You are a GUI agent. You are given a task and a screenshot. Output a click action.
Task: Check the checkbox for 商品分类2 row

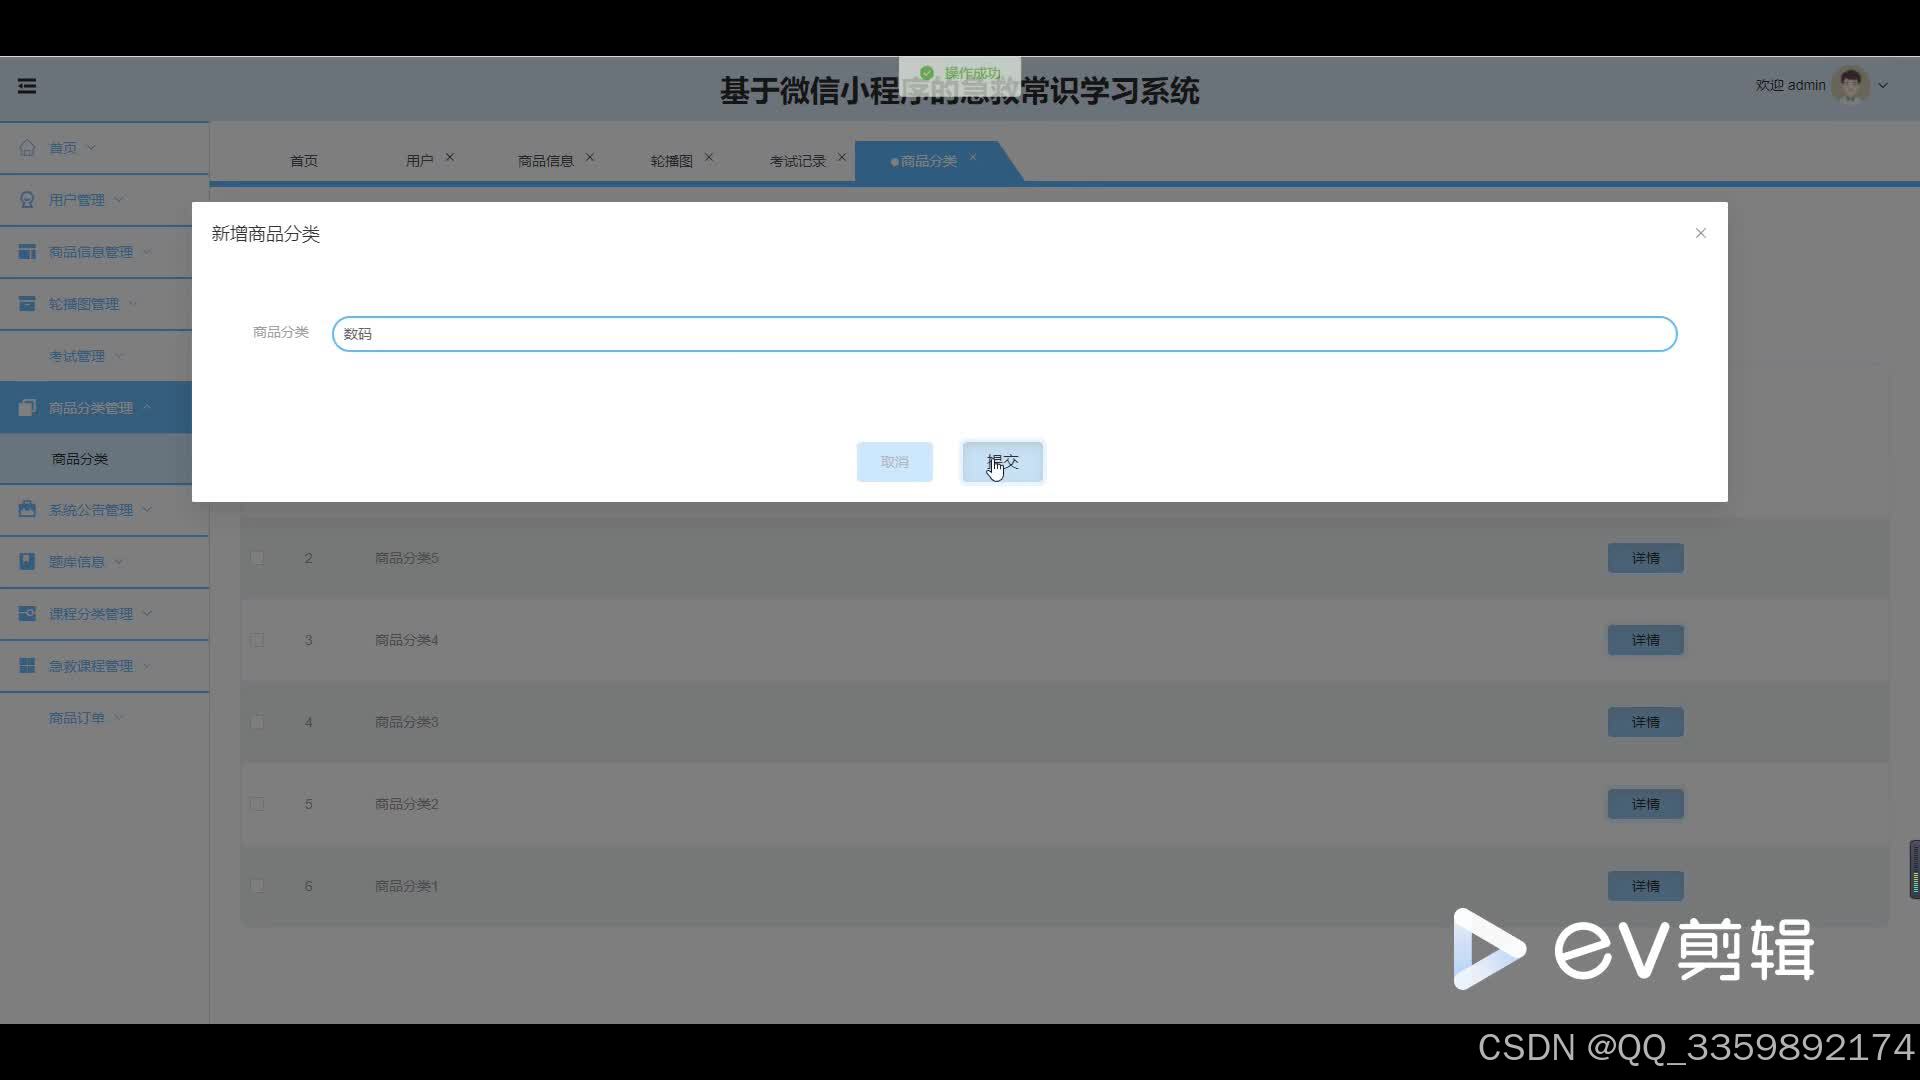pos(258,804)
